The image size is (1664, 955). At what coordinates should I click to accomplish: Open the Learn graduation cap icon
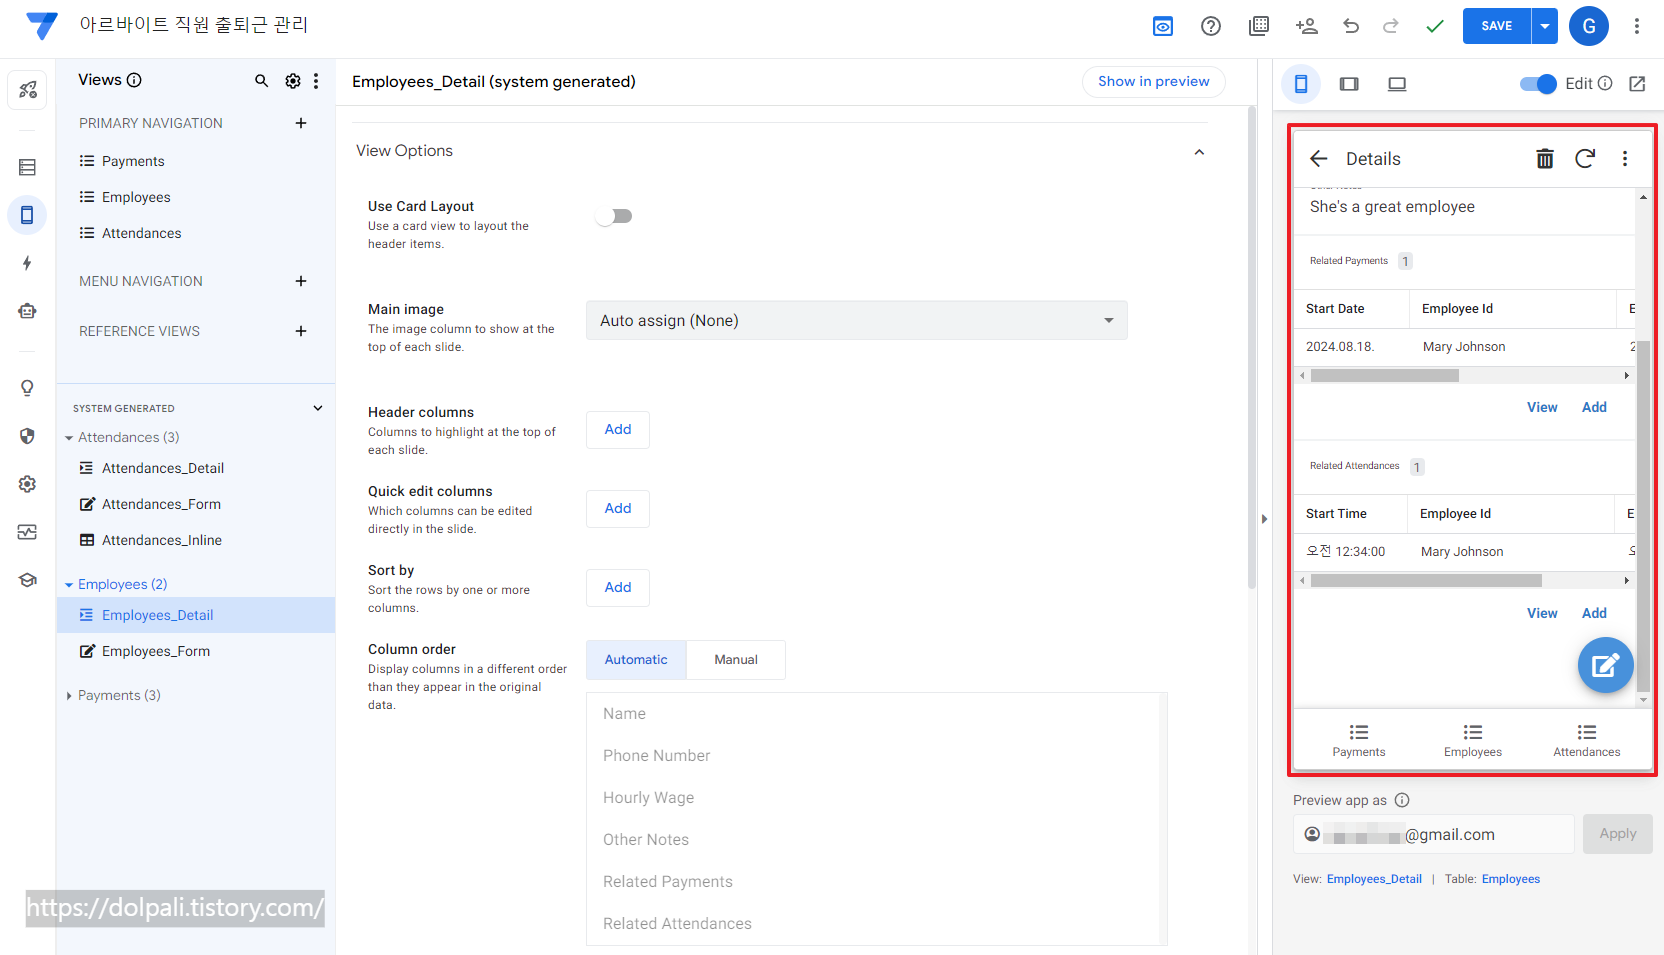(27, 580)
